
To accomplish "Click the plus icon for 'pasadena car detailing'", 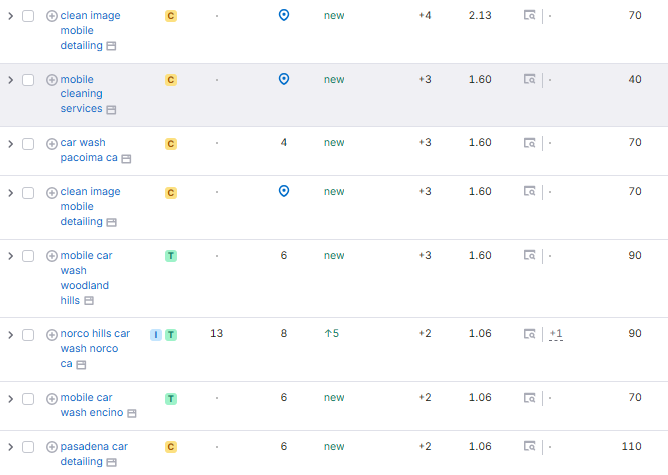I will (x=52, y=447).
